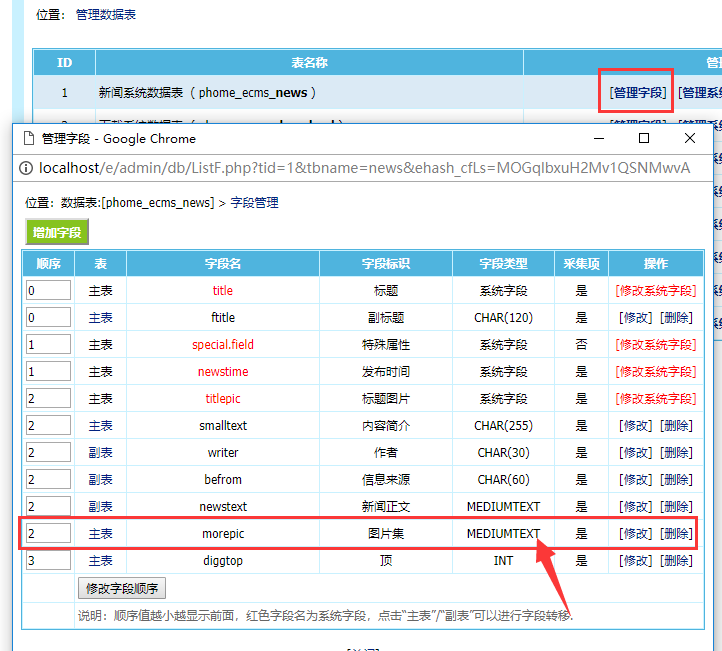722x651 pixels.
Task: Click 字段管理 breadcrumb link
Action: click(x=254, y=203)
